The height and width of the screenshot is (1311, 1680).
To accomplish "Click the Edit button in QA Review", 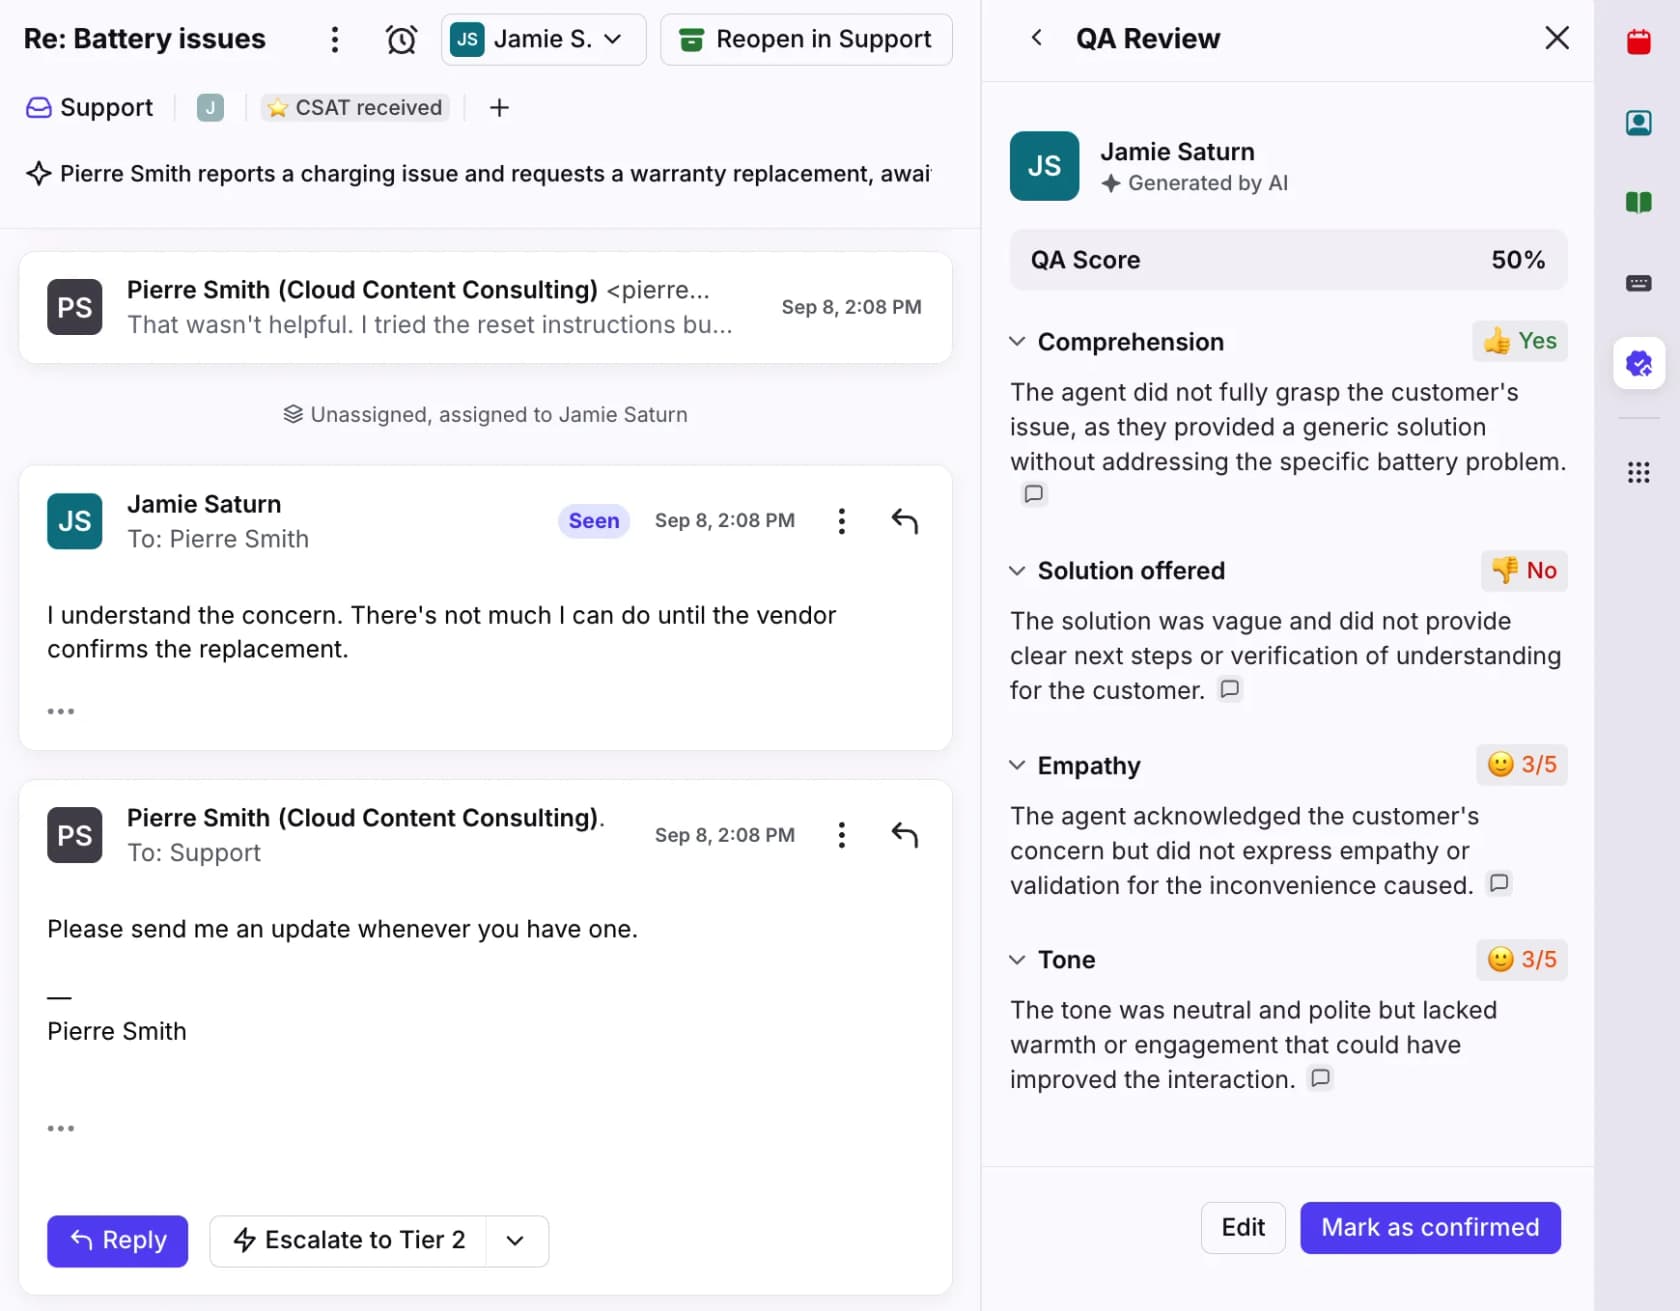I will click(x=1243, y=1227).
